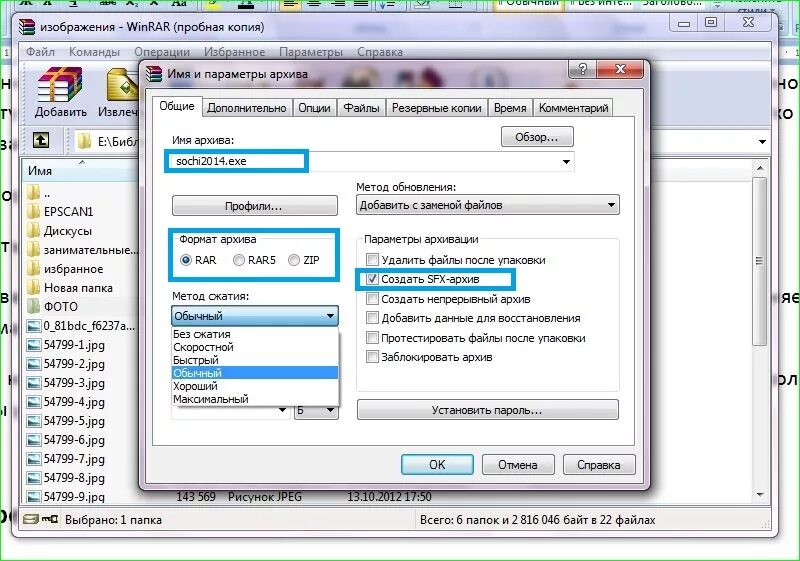Choose Максимальный compression method
The image size is (800, 561).
coord(255,399)
